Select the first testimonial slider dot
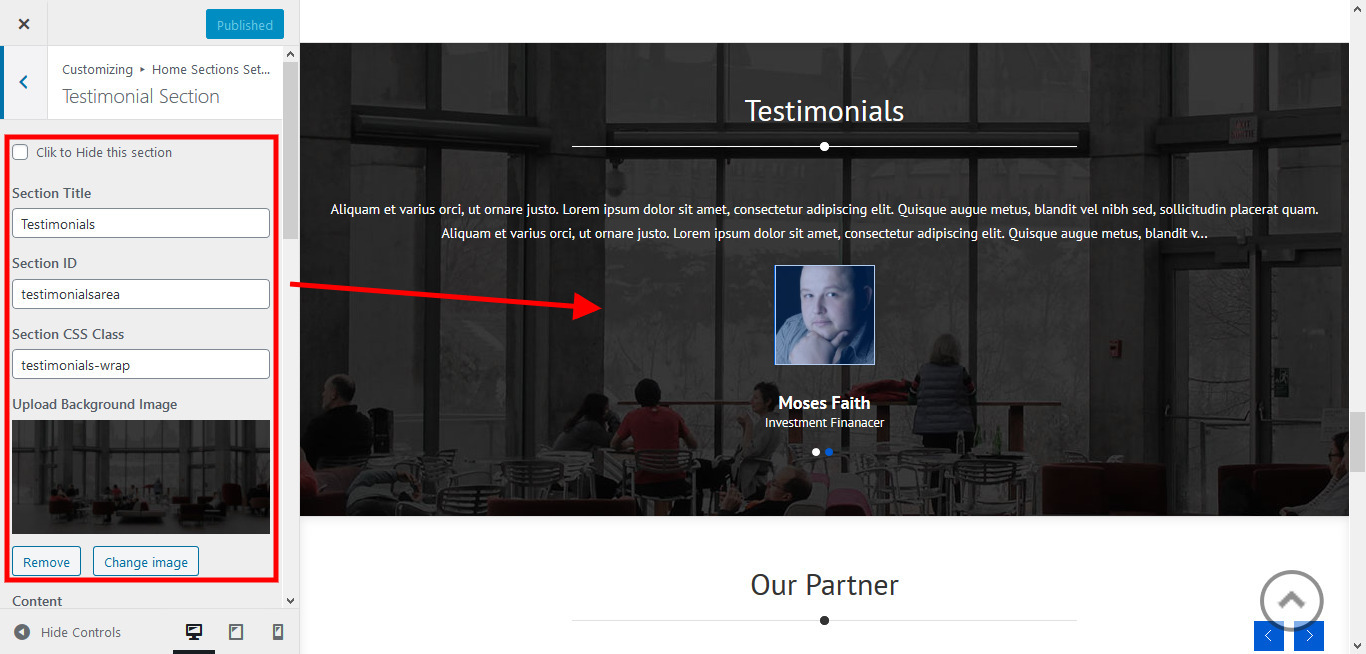1366x654 pixels. click(816, 452)
